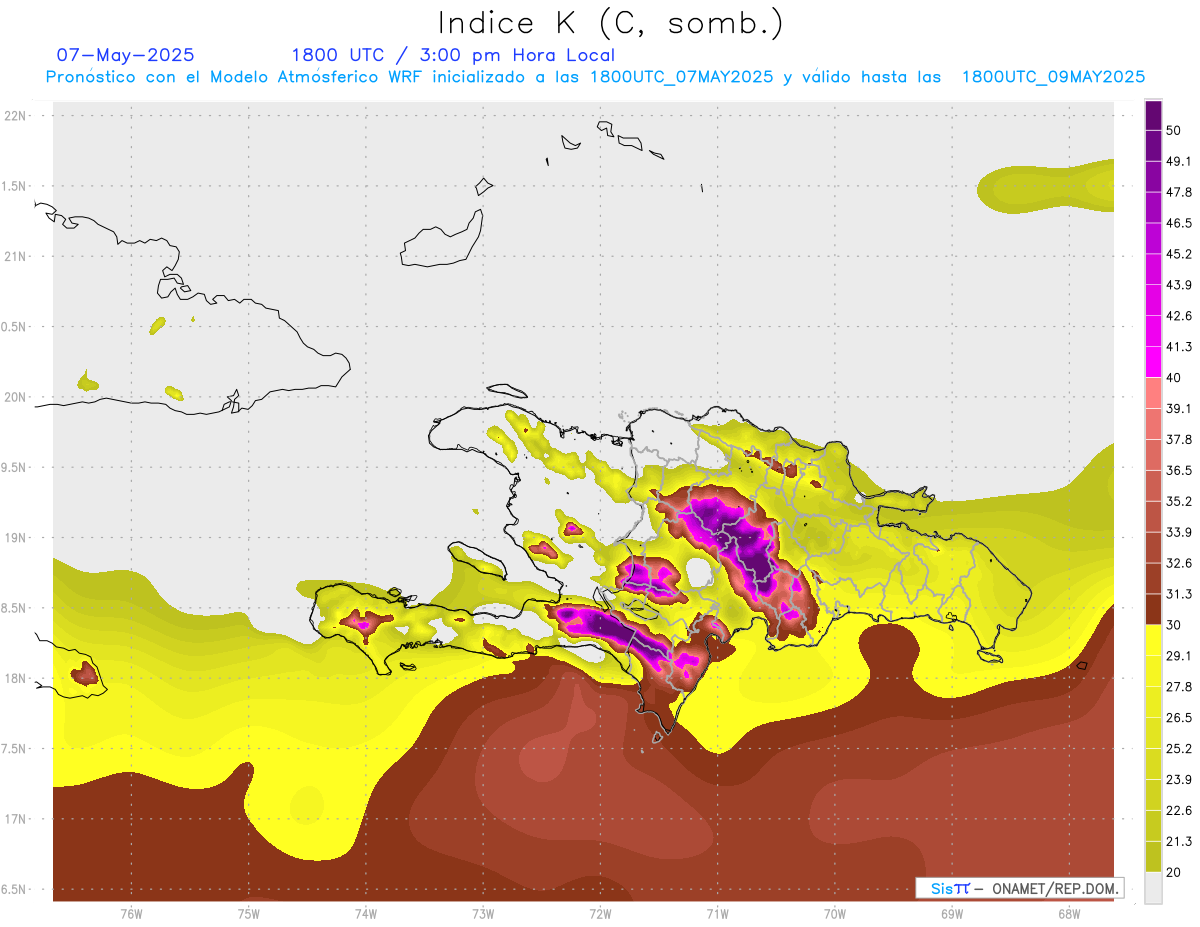Click the dark purple swatch above 50
The height and width of the screenshot is (927, 1200).
tap(1154, 114)
